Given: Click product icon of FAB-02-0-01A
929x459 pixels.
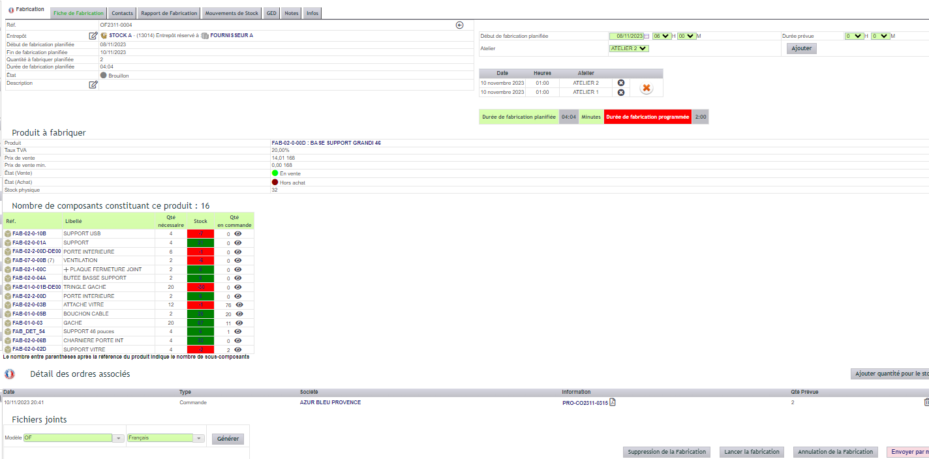Looking at the screenshot, I should [8, 243].
